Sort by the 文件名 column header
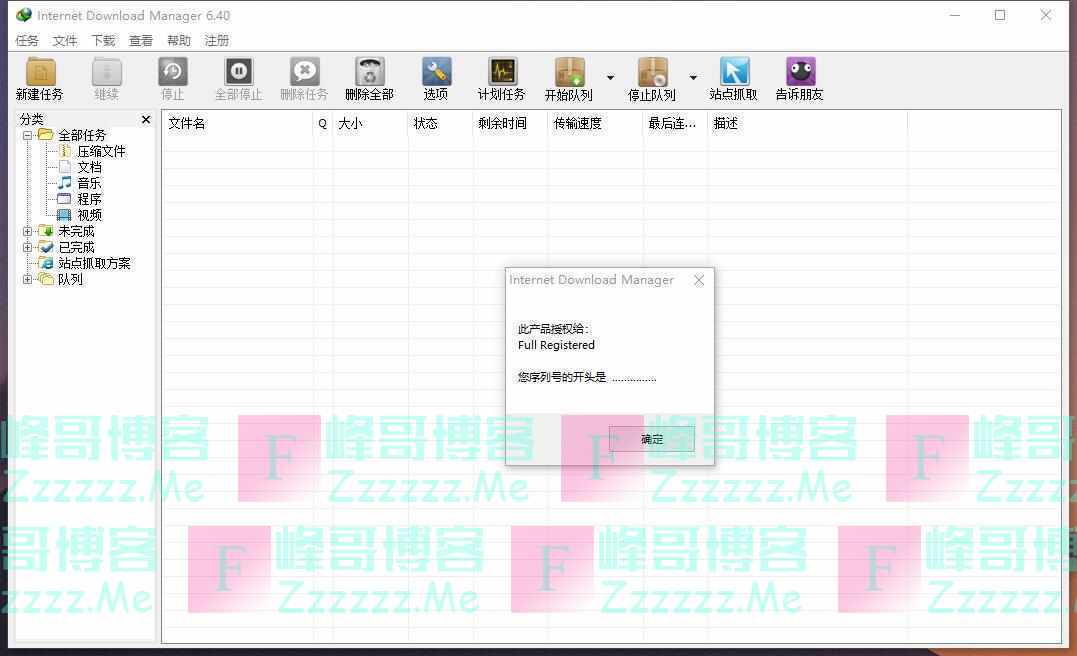The image size is (1077, 656). (x=237, y=124)
